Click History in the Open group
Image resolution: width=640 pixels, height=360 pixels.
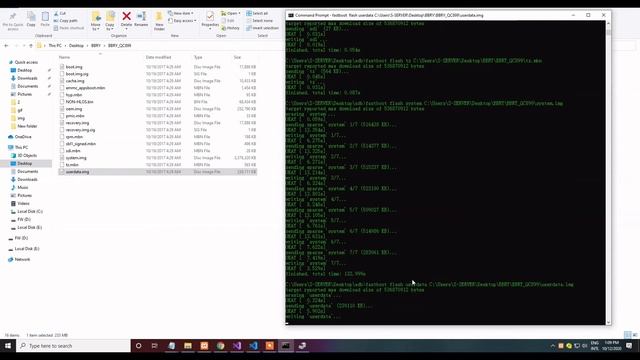click(x=231, y=28)
